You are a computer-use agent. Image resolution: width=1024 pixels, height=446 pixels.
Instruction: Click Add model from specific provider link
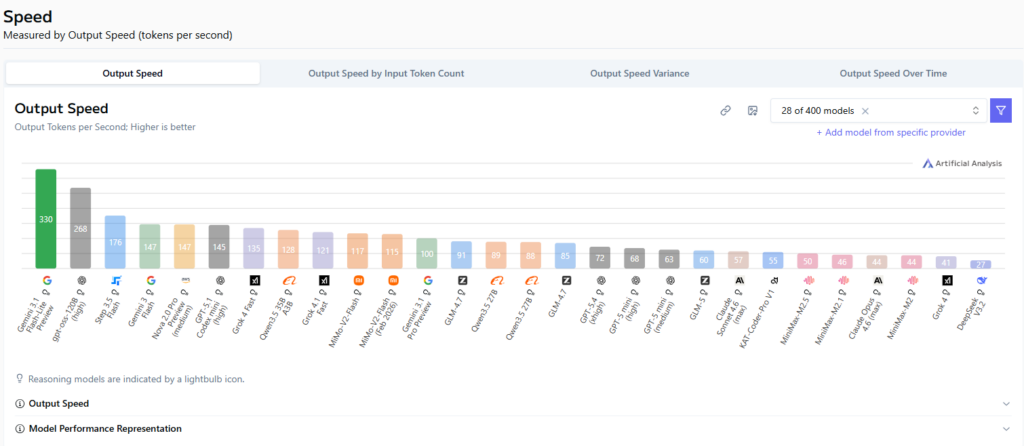pos(890,132)
